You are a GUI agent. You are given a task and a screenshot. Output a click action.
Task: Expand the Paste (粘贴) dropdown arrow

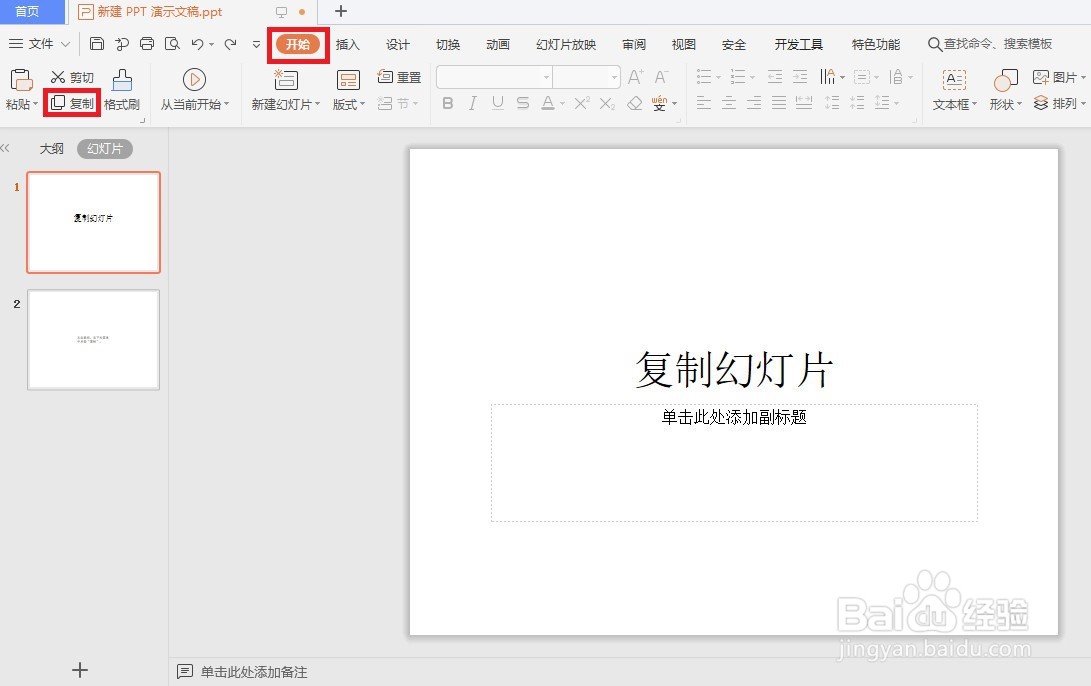[35, 104]
